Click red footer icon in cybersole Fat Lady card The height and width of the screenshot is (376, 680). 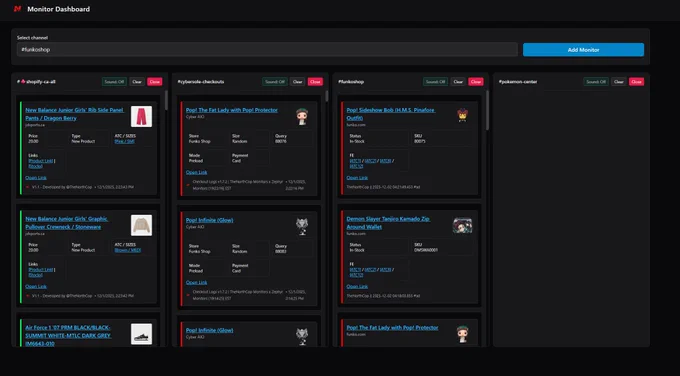point(188,185)
